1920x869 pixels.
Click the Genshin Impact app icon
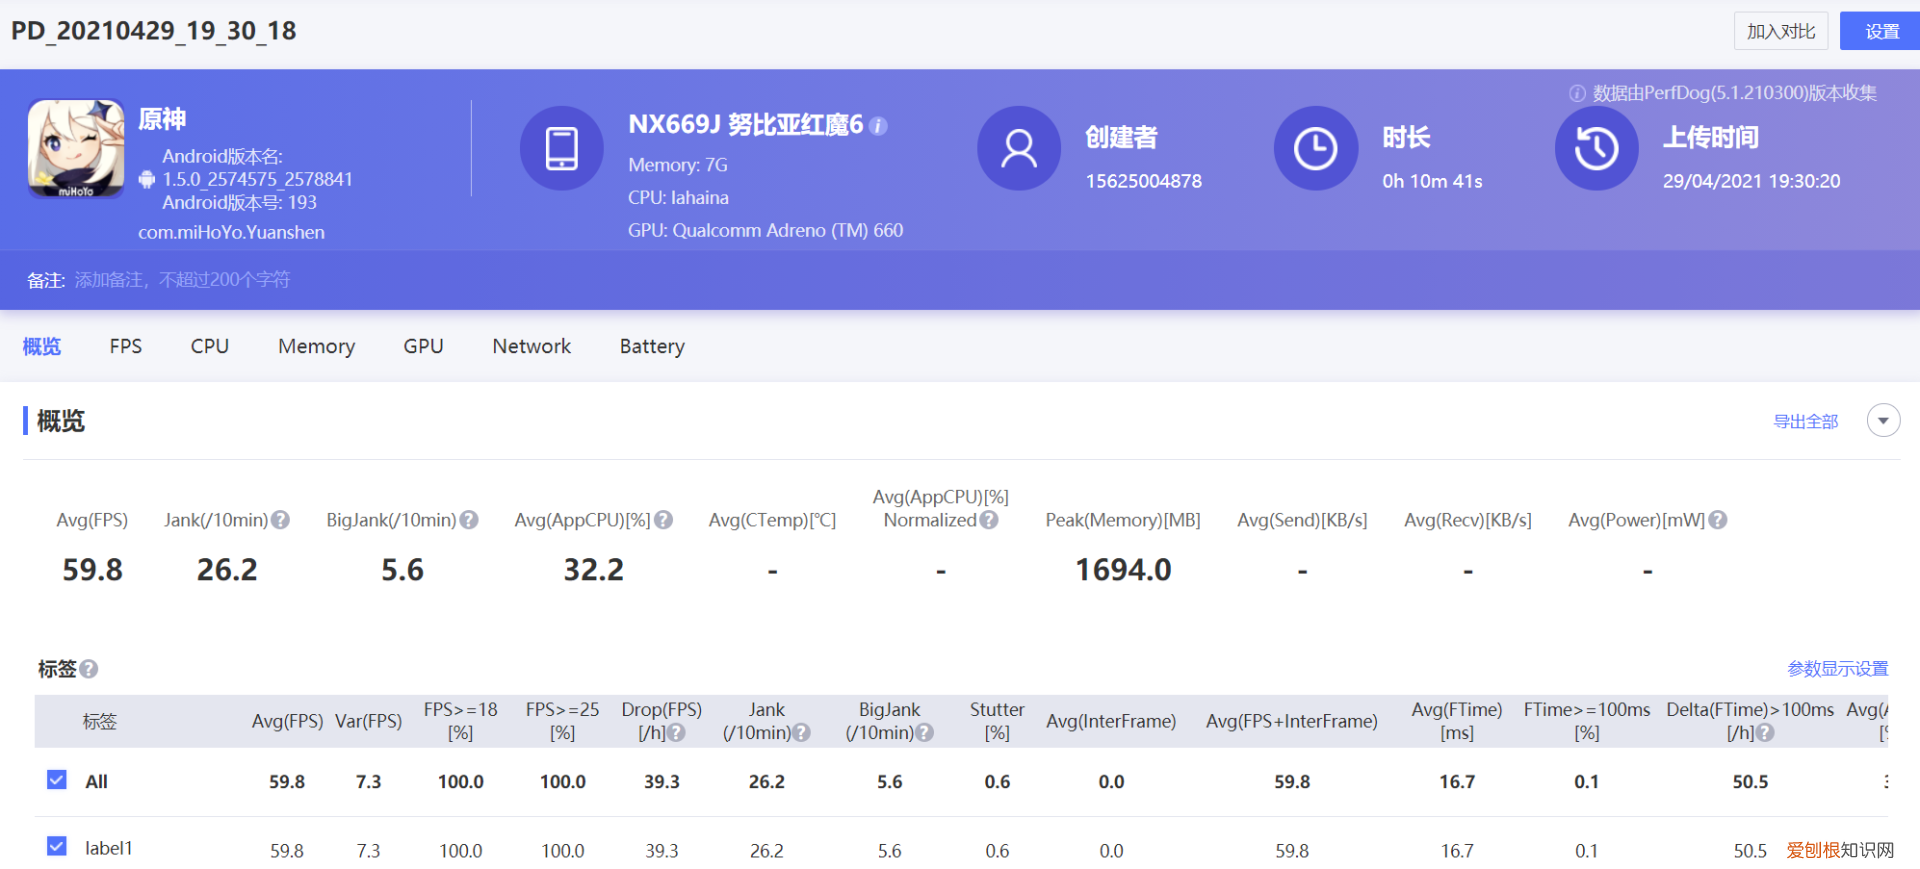click(76, 148)
